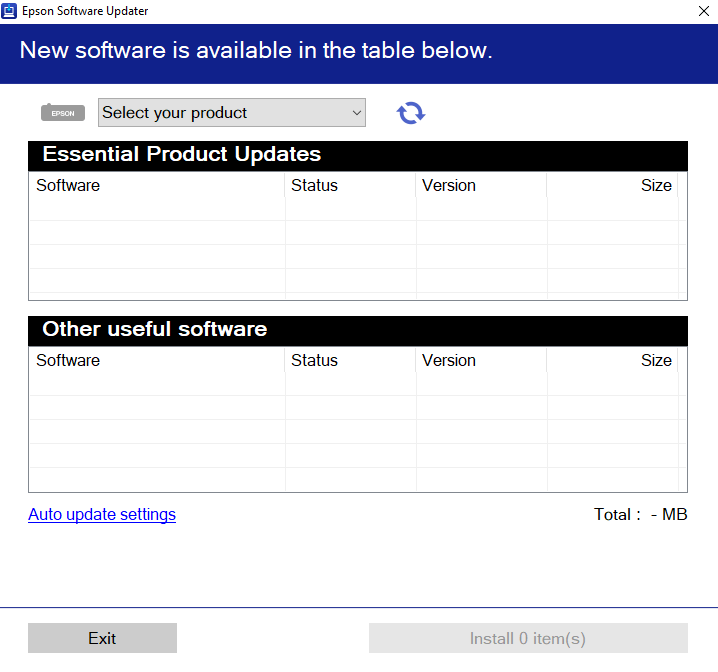The image size is (718, 672).
Task: Click the blue refresh arrows icon
Action: (411, 113)
